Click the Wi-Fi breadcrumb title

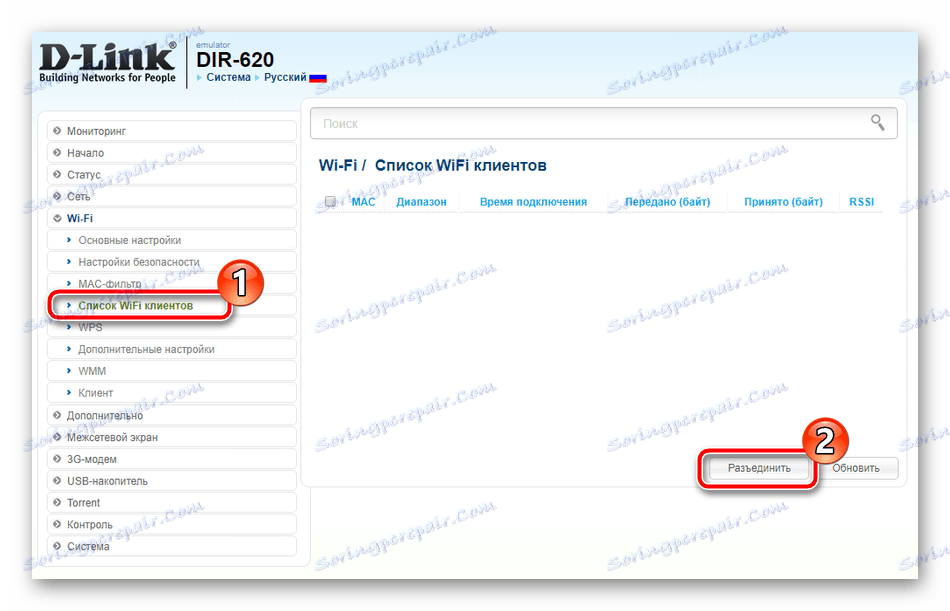(337, 165)
